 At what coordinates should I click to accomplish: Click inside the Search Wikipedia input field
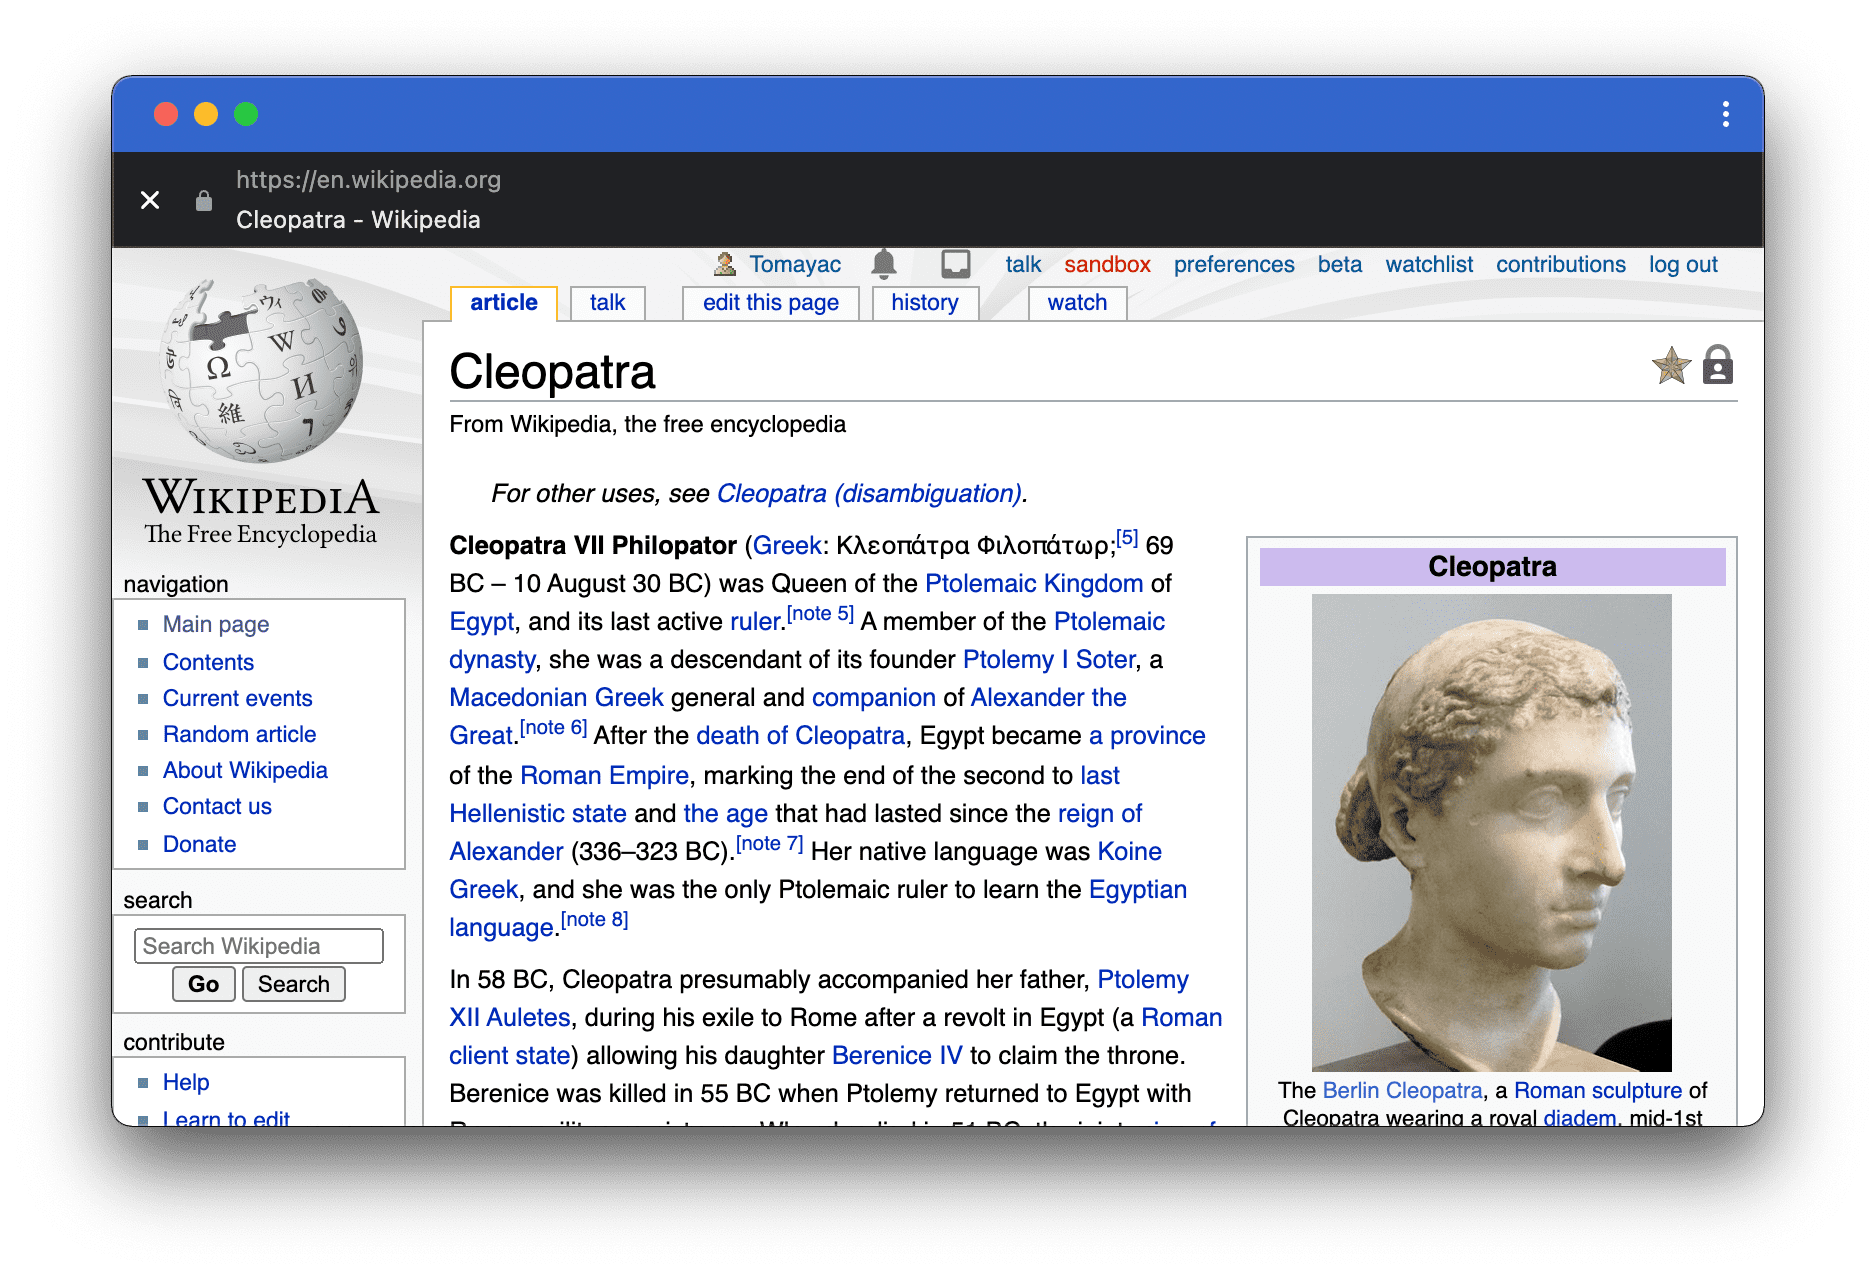click(258, 945)
